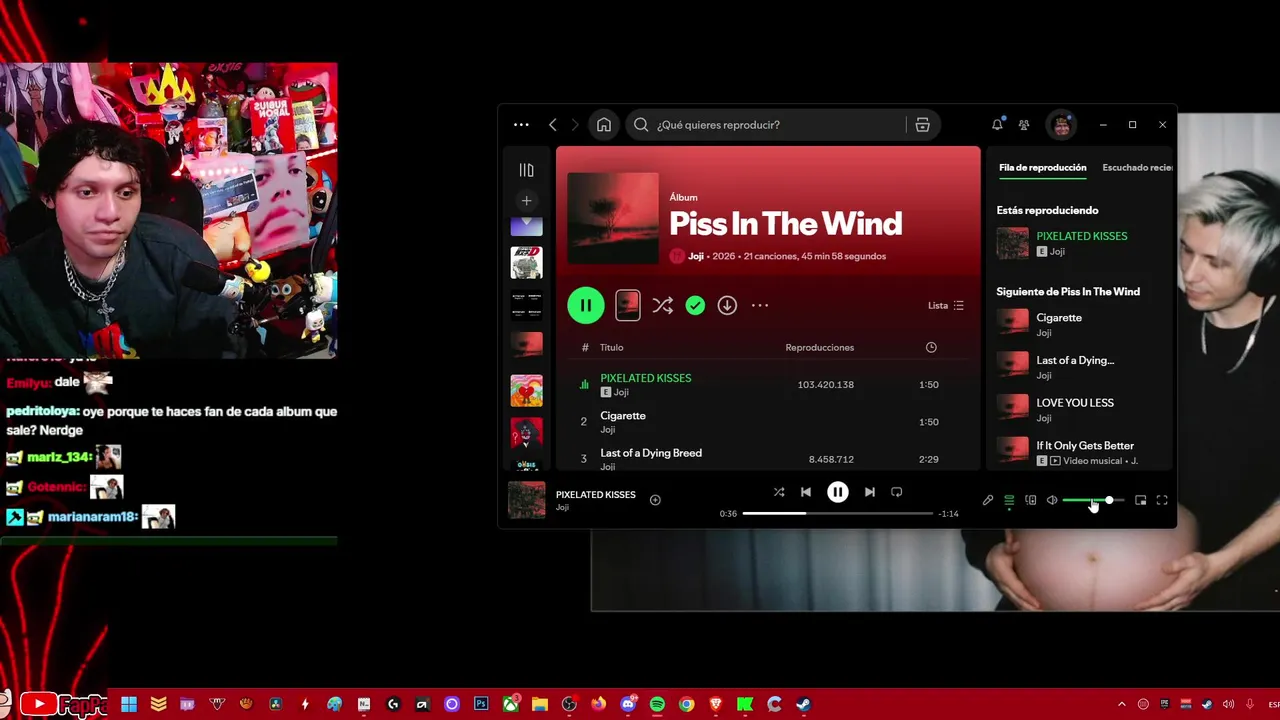Enter fullscreen with the expand icon

(x=1162, y=500)
